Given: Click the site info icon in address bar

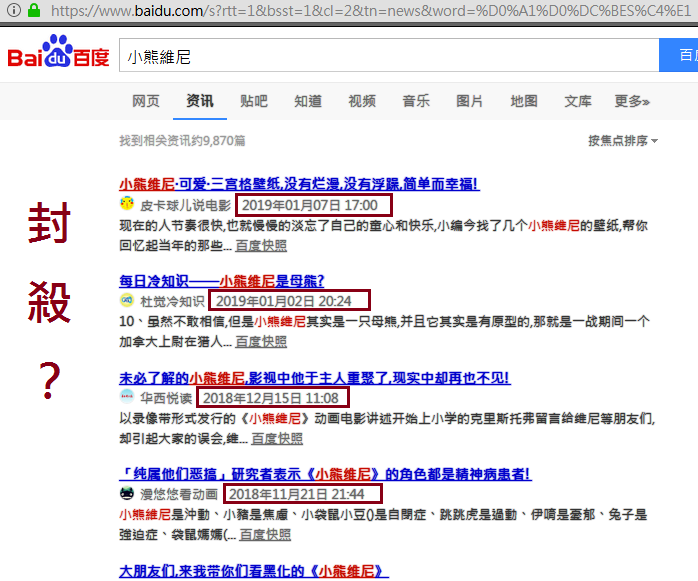Looking at the screenshot, I should pyautogui.click(x=14, y=10).
